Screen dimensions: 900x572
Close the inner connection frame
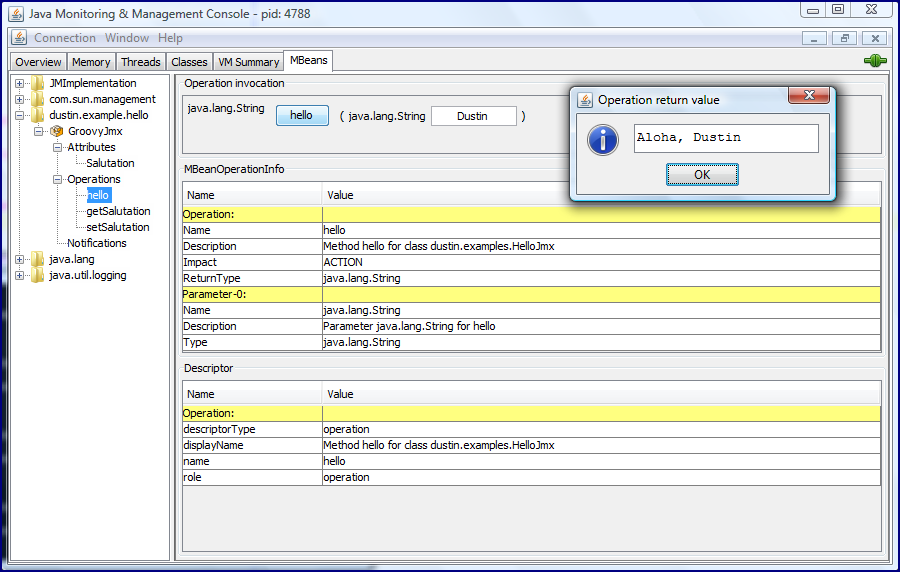[875, 38]
